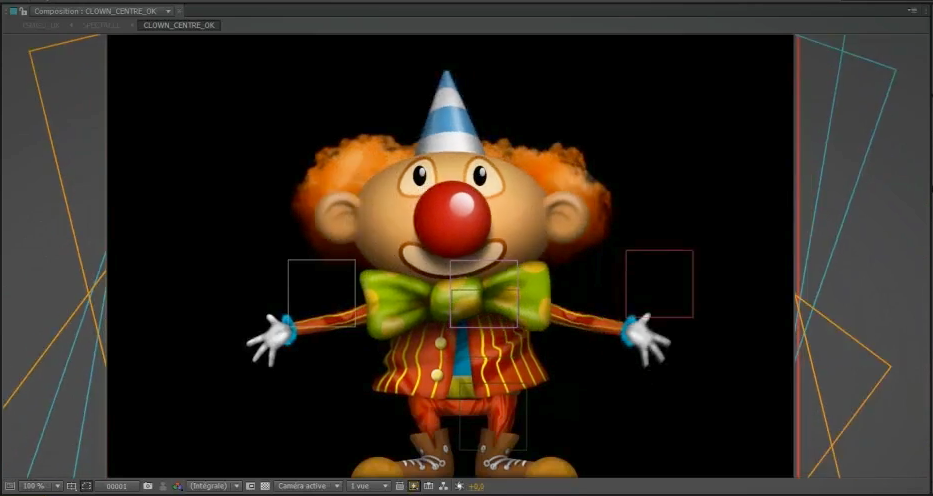This screenshot has width=933, height=496.
Task: Open the 1 vue layout dropdown
Action: point(368,486)
